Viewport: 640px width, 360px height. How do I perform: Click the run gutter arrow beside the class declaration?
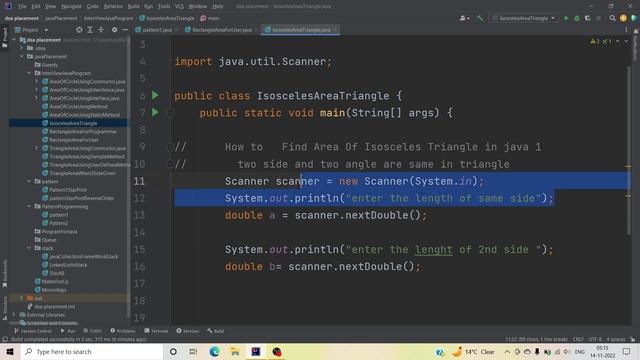click(x=155, y=95)
